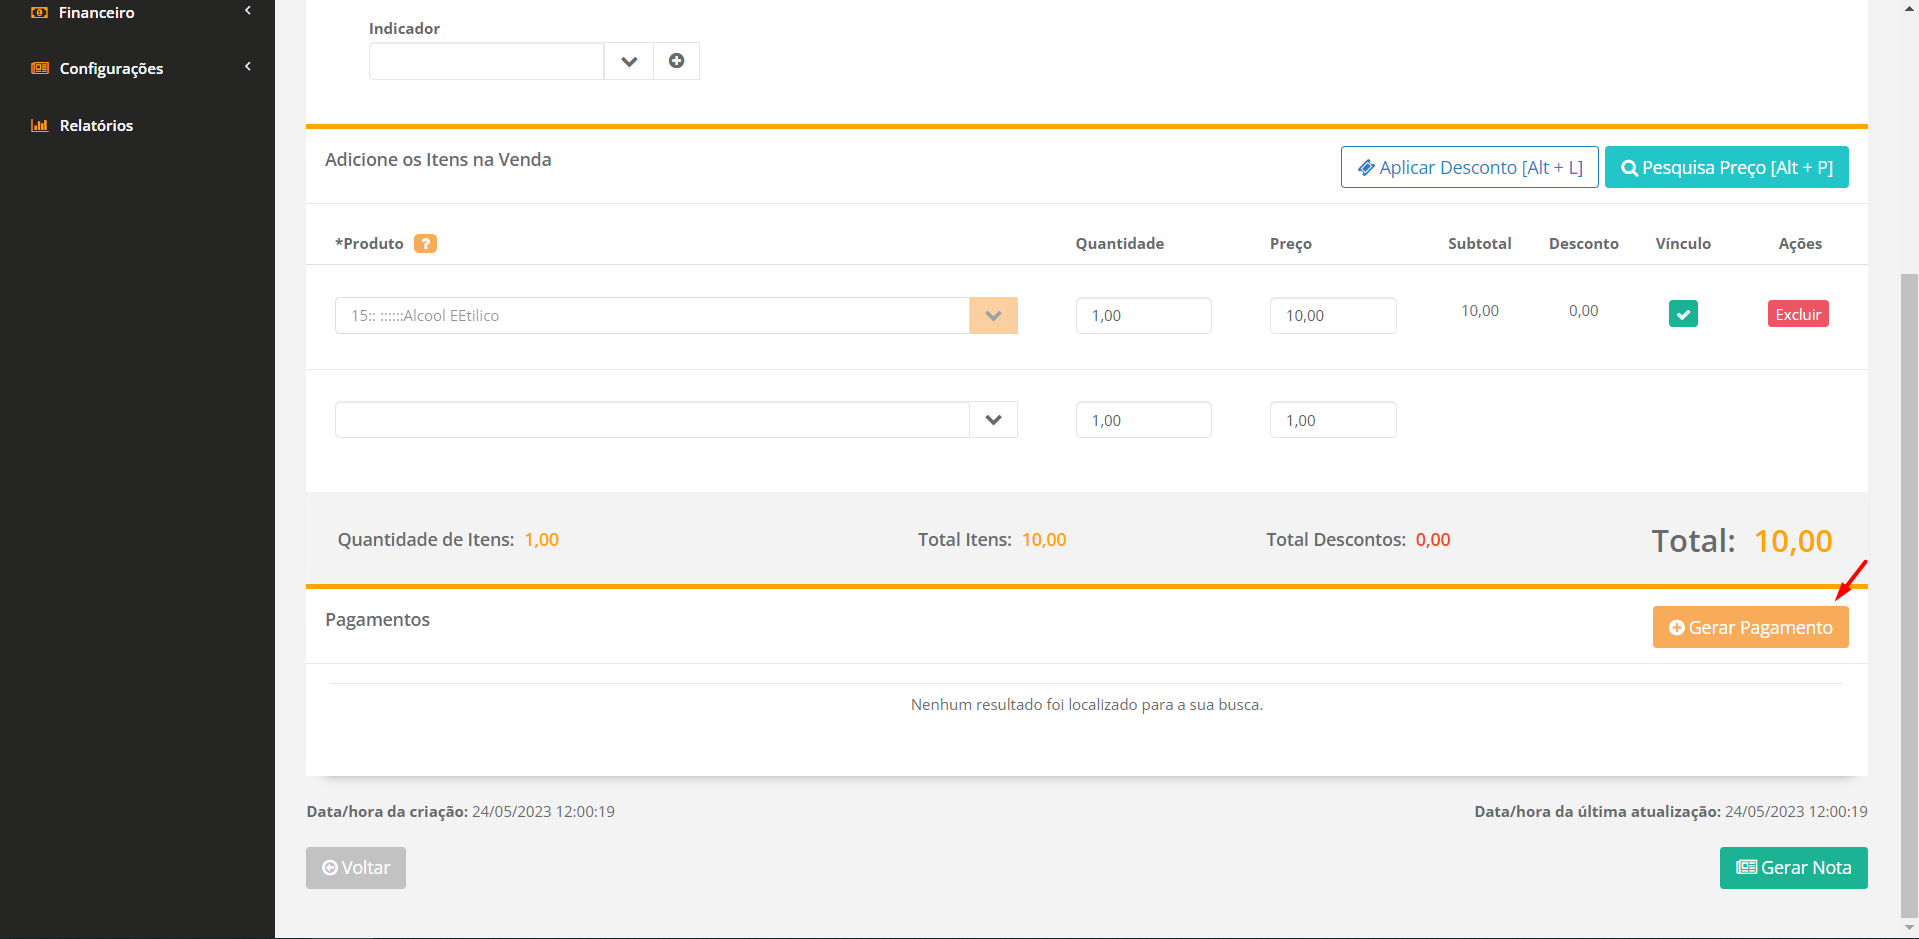The width and height of the screenshot is (1919, 939).
Task: Expand the Alcool EEtilico product dropdown
Action: (993, 316)
